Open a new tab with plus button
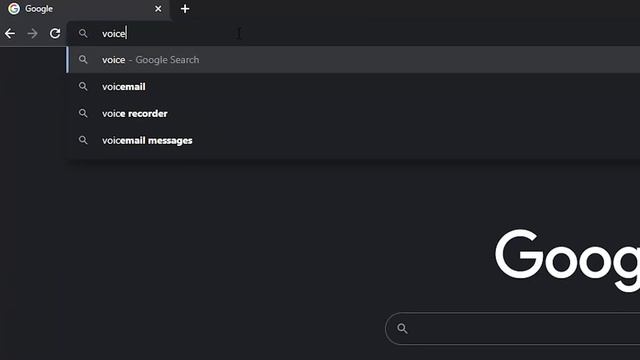The width and height of the screenshot is (640, 360). click(185, 9)
